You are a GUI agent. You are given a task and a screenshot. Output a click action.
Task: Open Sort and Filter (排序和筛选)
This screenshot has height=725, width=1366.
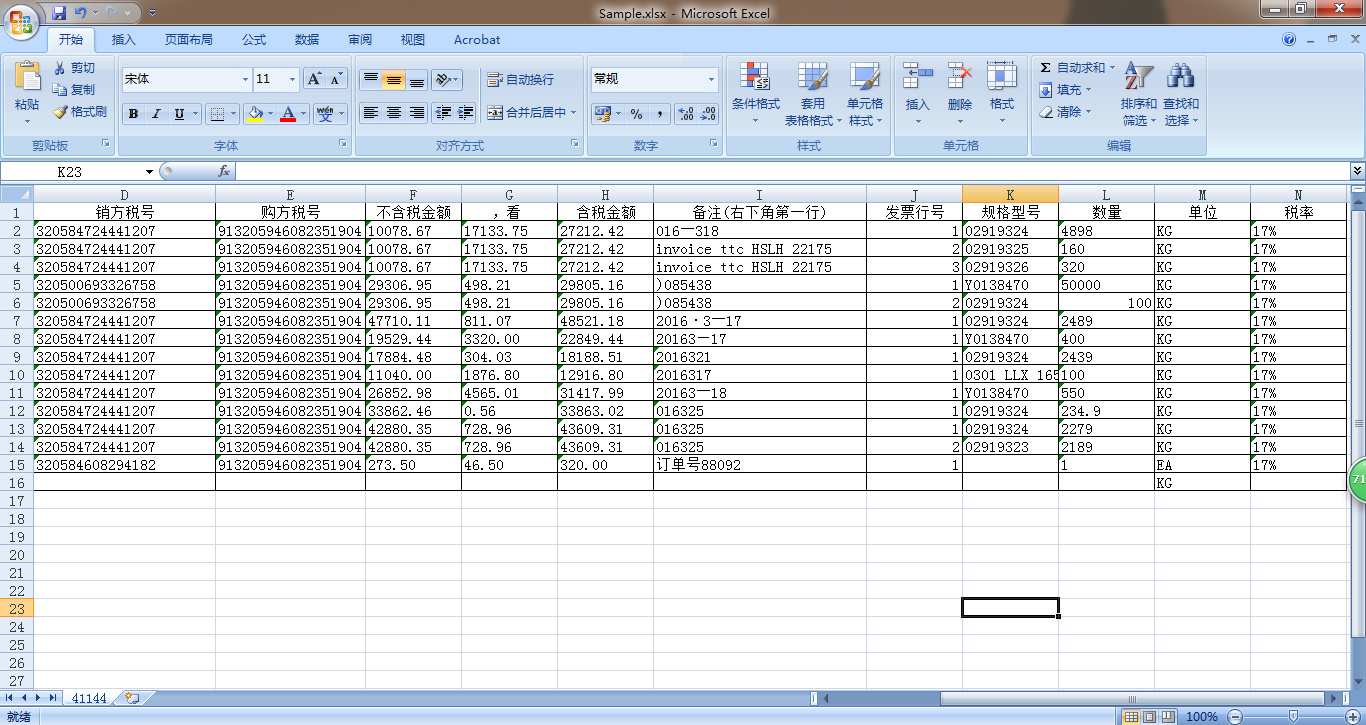click(1138, 78)
